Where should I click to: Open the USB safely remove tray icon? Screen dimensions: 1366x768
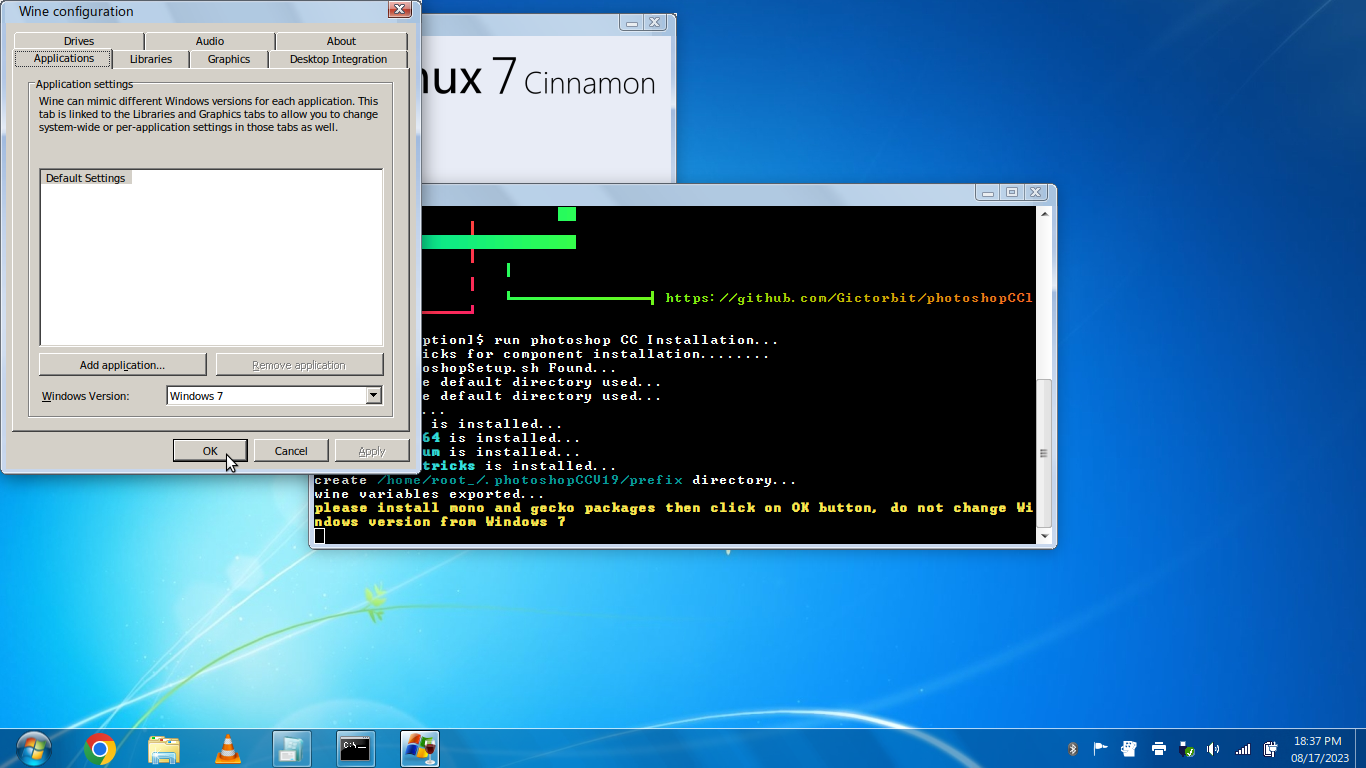click(1187, 748)
